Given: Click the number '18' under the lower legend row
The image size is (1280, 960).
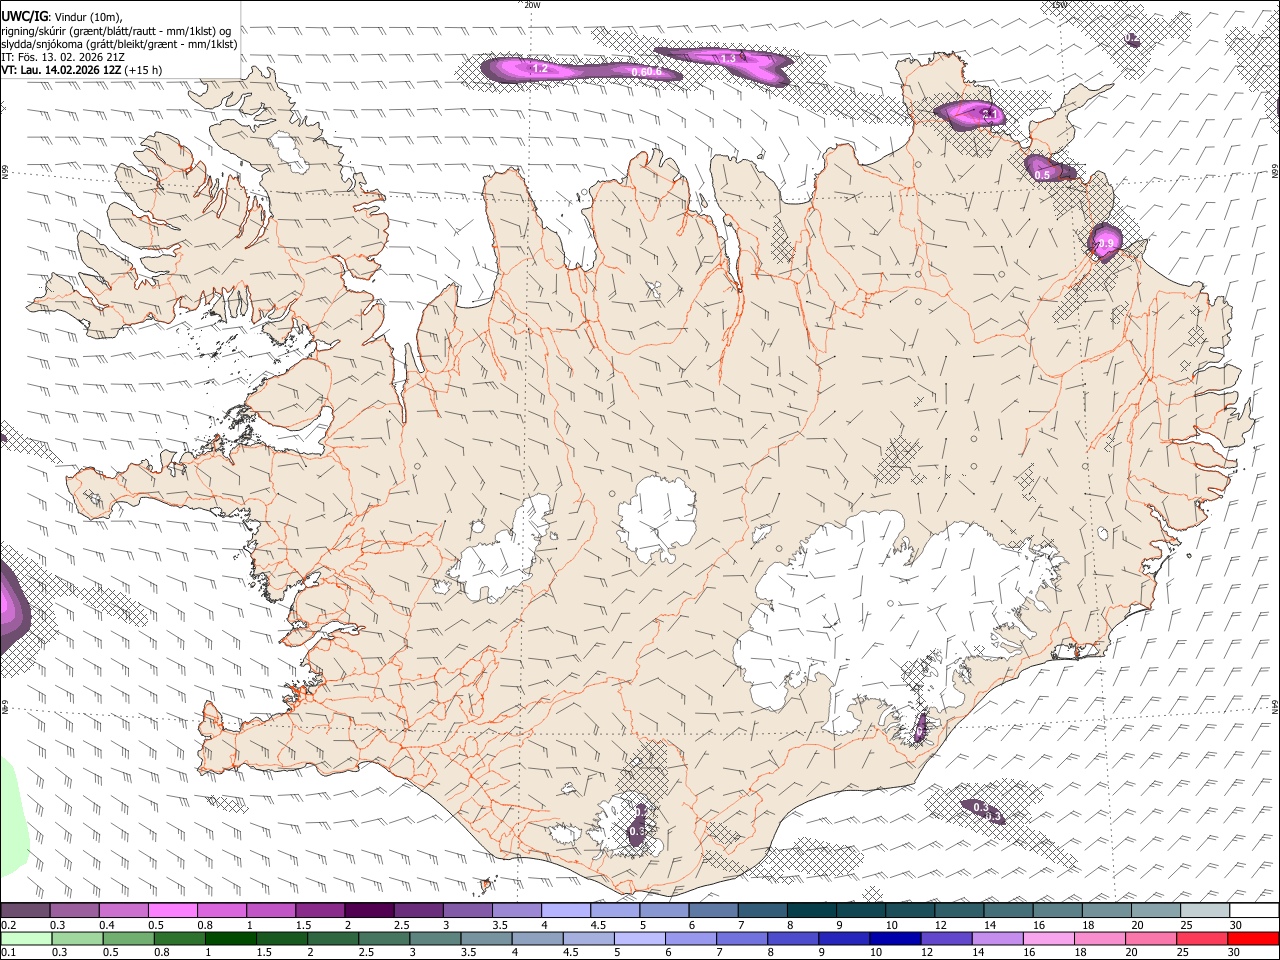Looking at the screenshot, I should point(1081,953).
